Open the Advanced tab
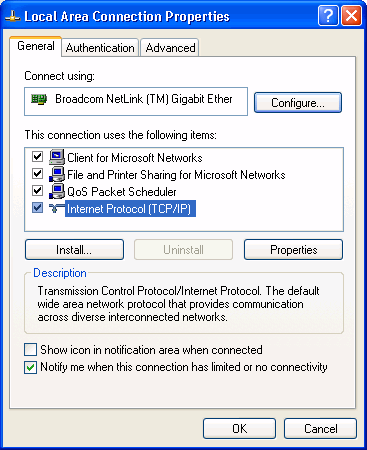This screenshot has width=367, height=450. click(170, 48)
